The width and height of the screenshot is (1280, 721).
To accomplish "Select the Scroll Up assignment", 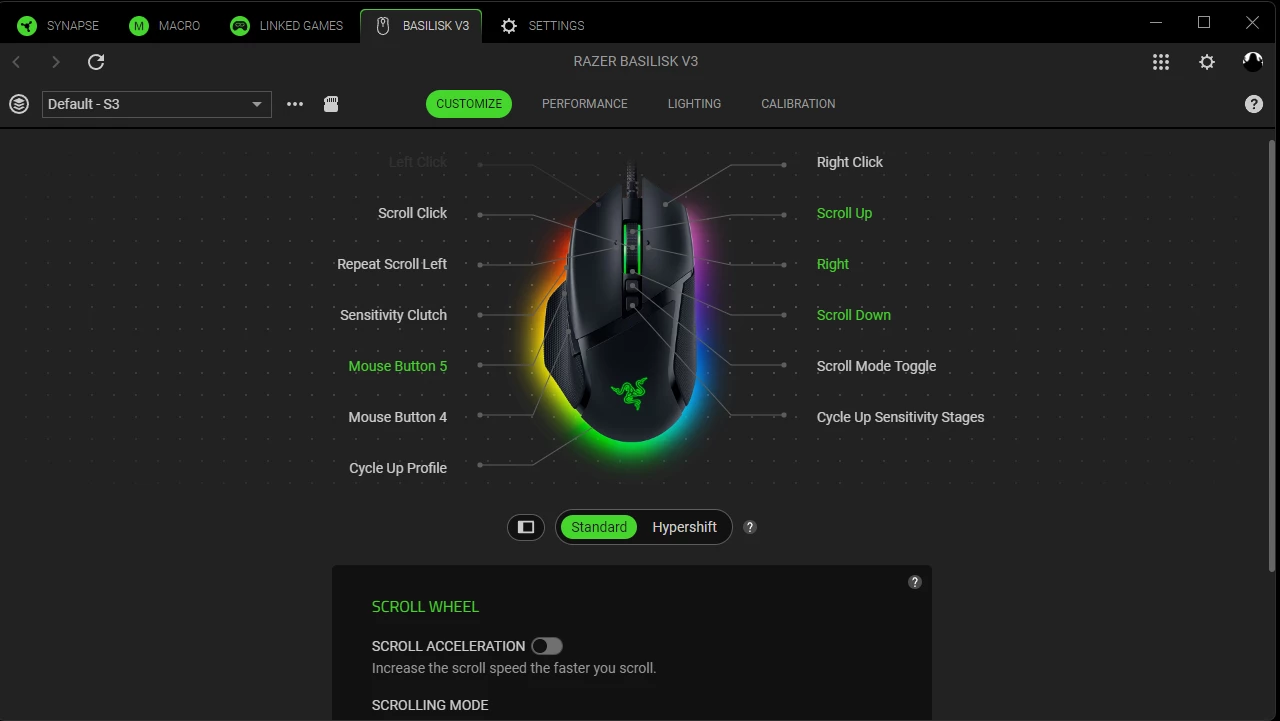I will click(844, 213).
